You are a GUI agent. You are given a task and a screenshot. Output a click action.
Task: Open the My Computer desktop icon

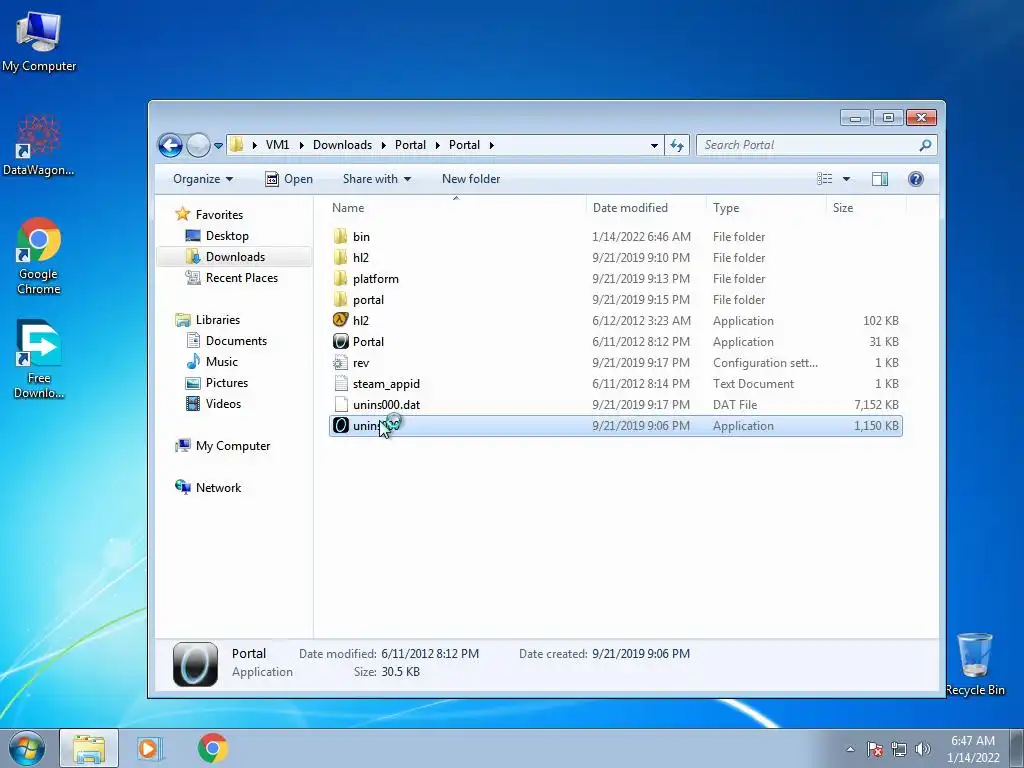(x=39, y=41)
